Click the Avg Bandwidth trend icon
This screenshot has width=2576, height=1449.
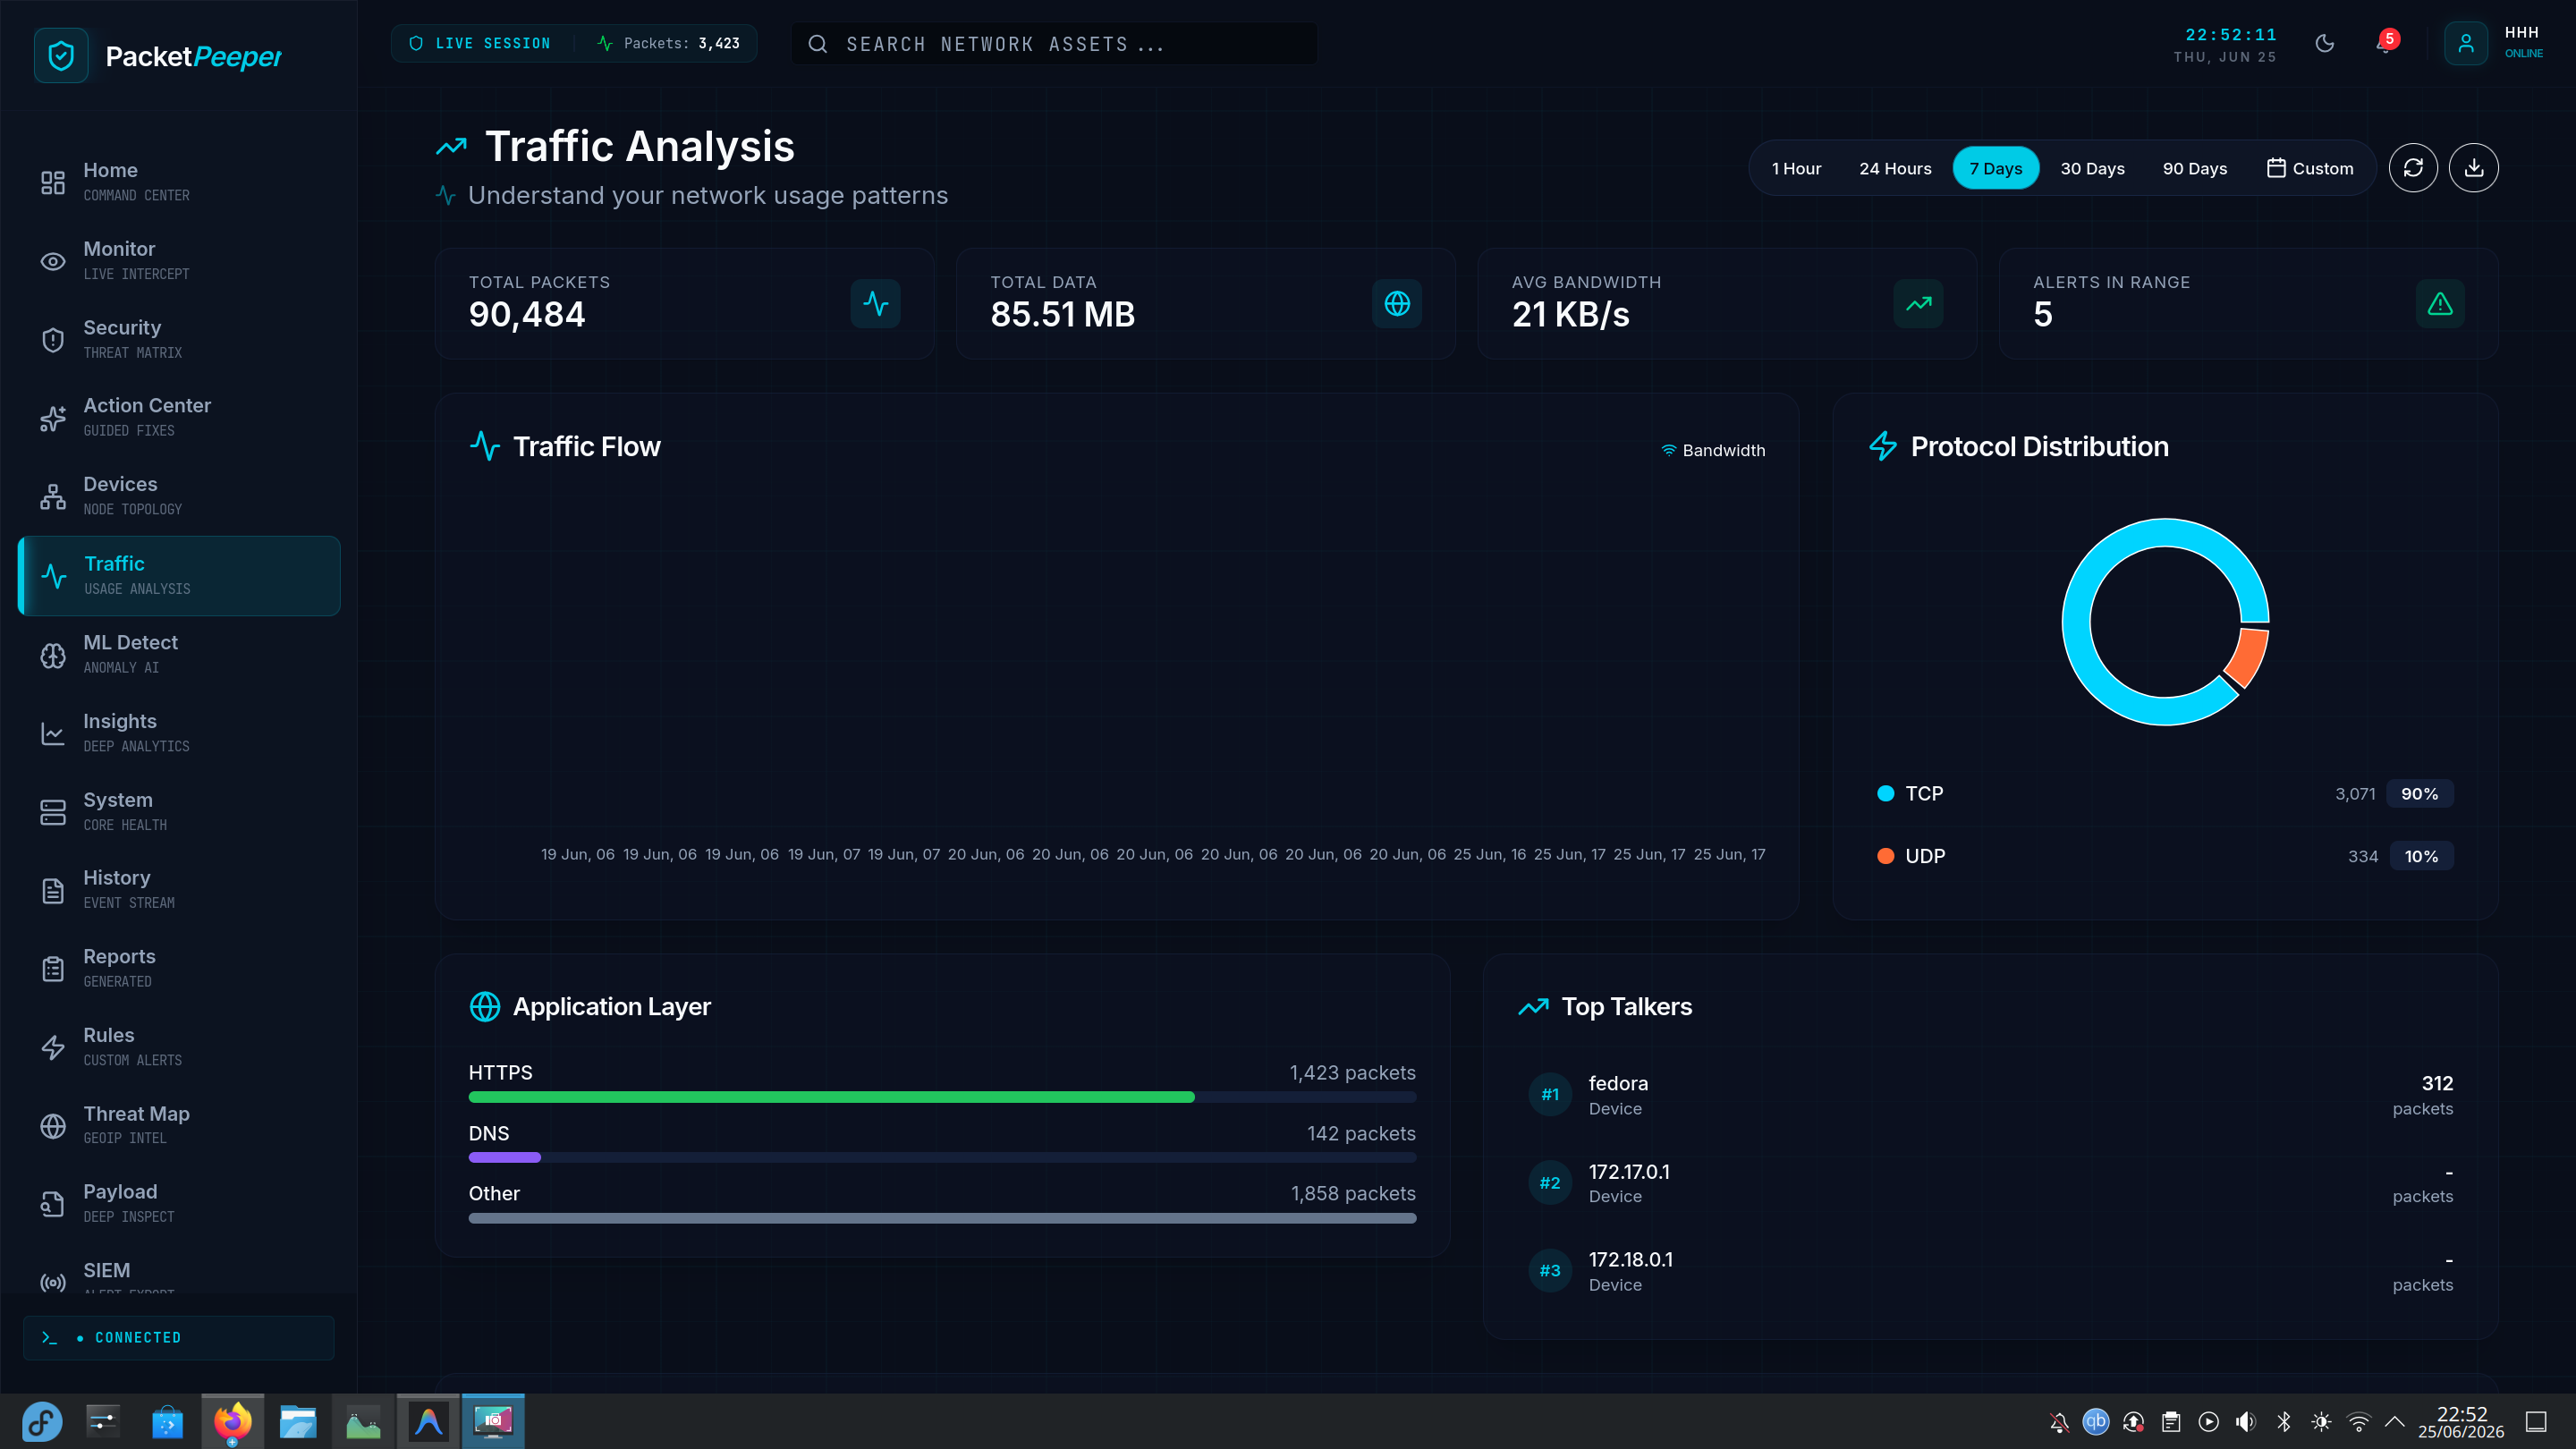pos(1918,303)
